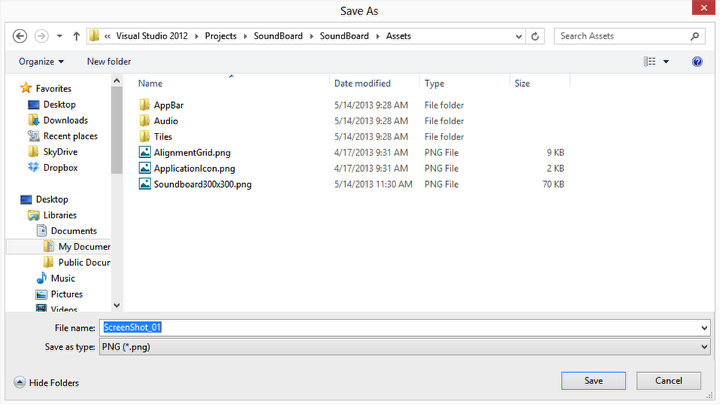This screenshot has height=405, width=720.
Task: Sort files by the Size column
Action: click(522, 84)
